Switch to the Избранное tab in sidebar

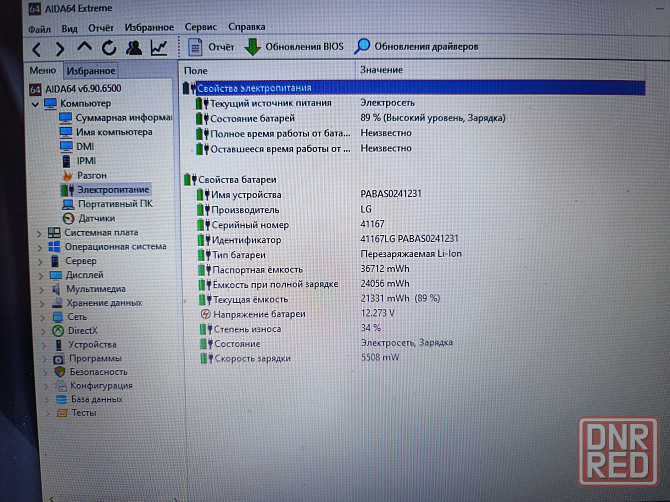(91, 71)
